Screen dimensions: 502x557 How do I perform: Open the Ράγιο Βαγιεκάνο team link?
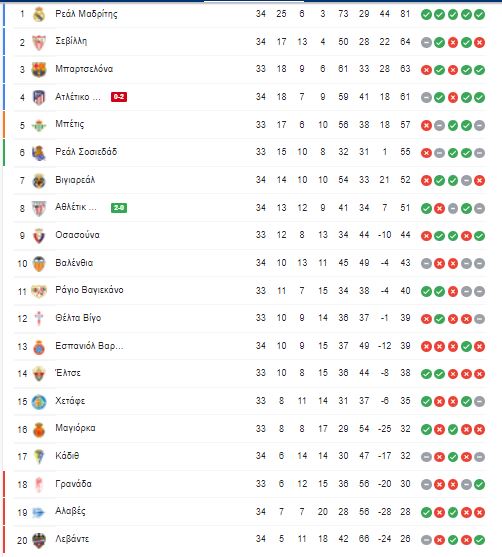89,290
